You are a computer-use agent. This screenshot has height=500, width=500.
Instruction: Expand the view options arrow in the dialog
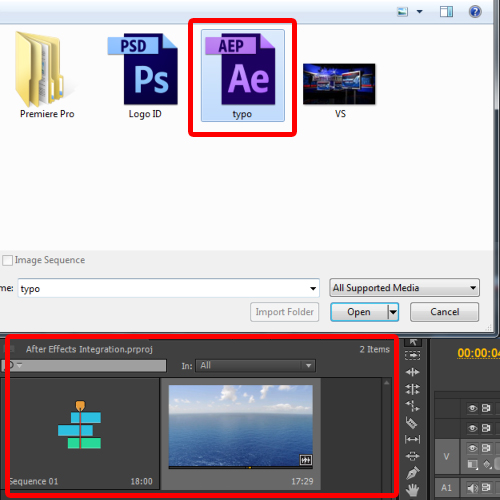[420, 12]
